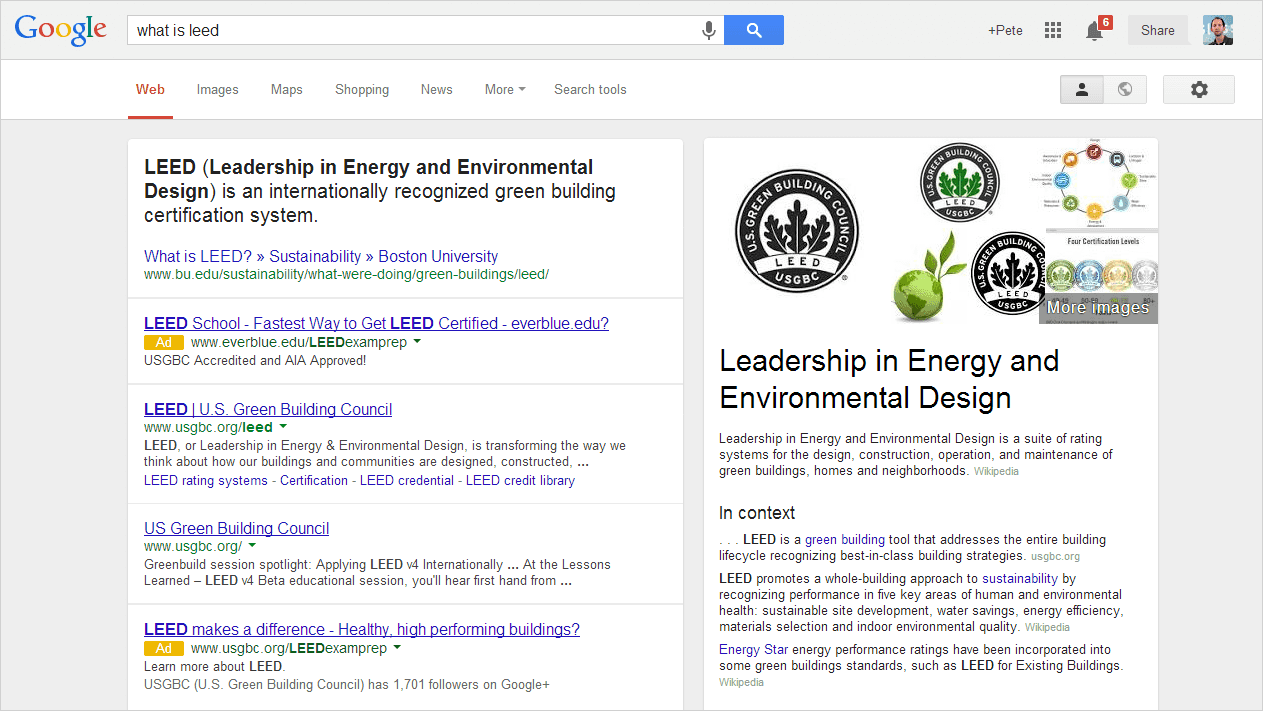Open the notifications bell icon
This screenshot has width=1263, height=711.
point(1094,31)
